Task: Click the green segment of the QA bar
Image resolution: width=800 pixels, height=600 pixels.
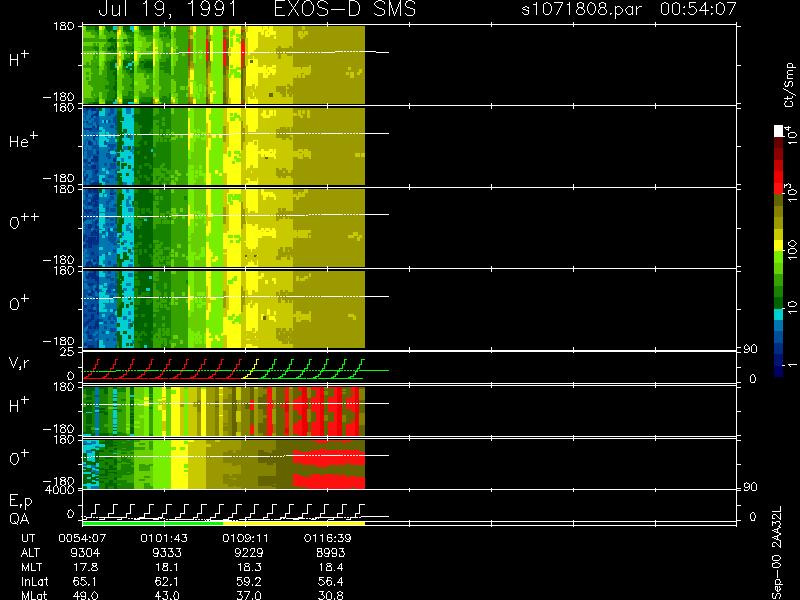Action: [x=153, y=523]
